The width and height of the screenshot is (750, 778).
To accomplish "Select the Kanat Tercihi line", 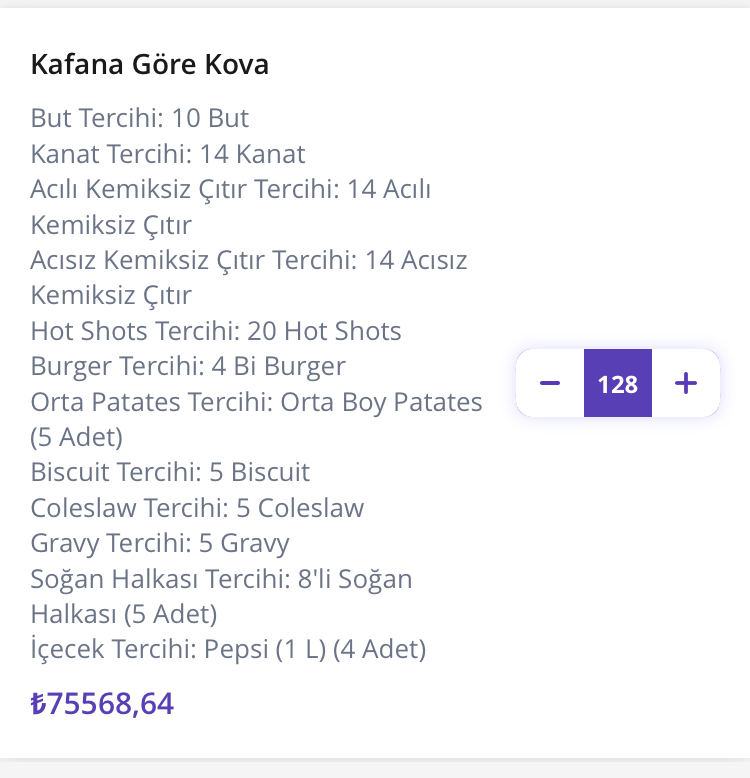I will point(168,154).
